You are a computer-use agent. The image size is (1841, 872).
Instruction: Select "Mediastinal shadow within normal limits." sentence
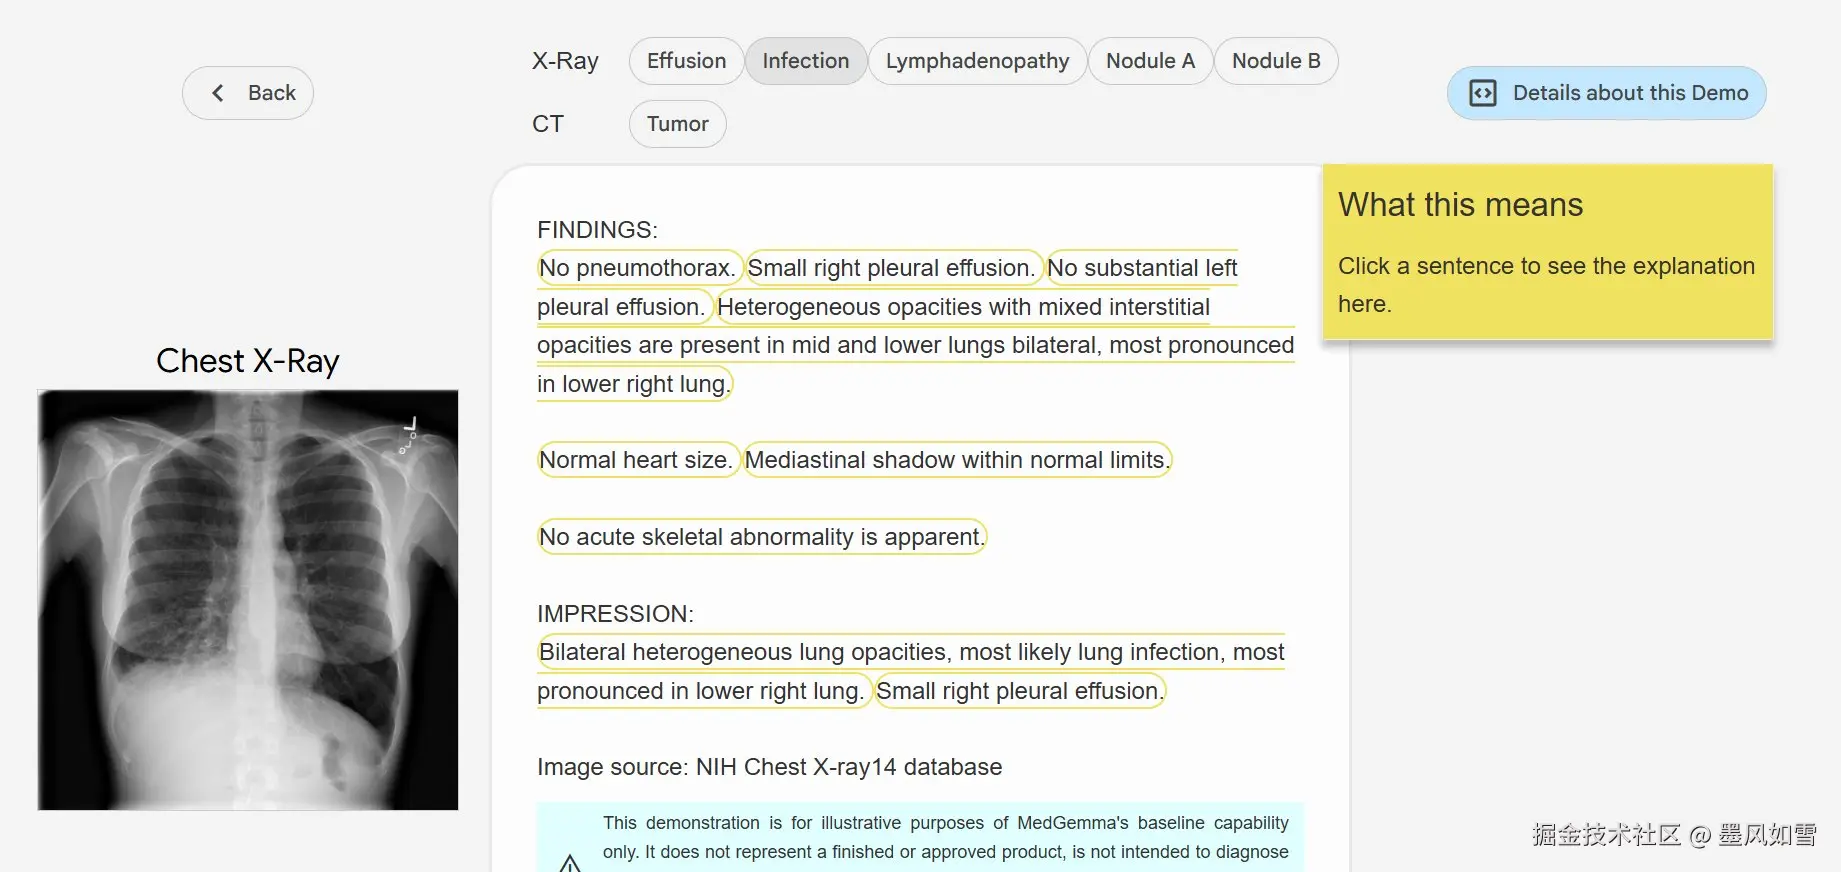point(956,460)
